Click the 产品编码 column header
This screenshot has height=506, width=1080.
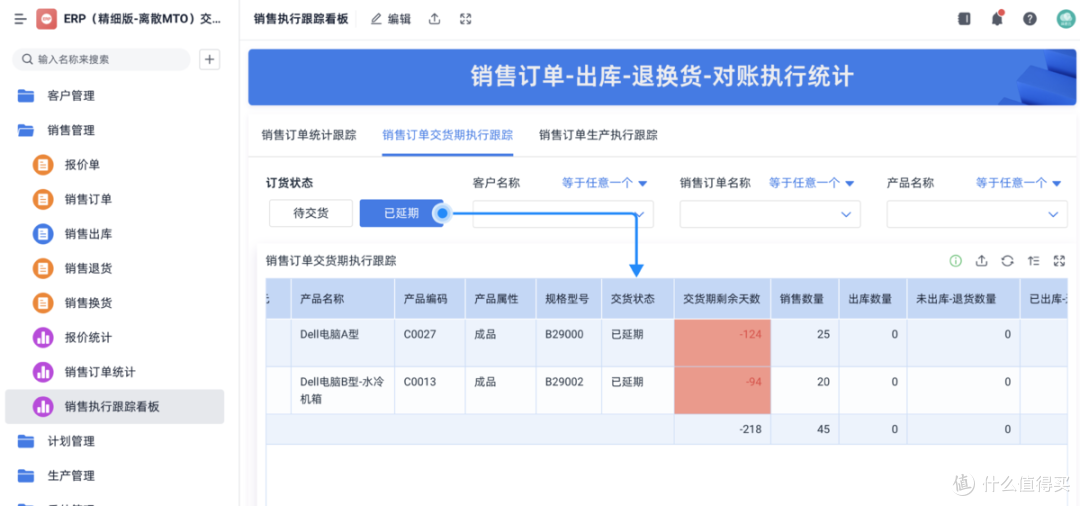pos(430,299)
